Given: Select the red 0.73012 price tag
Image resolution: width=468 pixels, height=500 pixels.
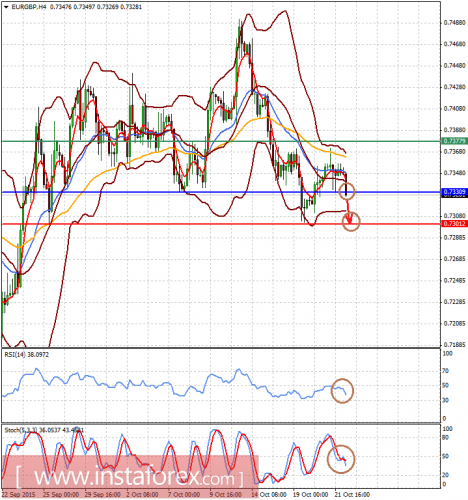Looking at the screenshot, I should [454, 224].
